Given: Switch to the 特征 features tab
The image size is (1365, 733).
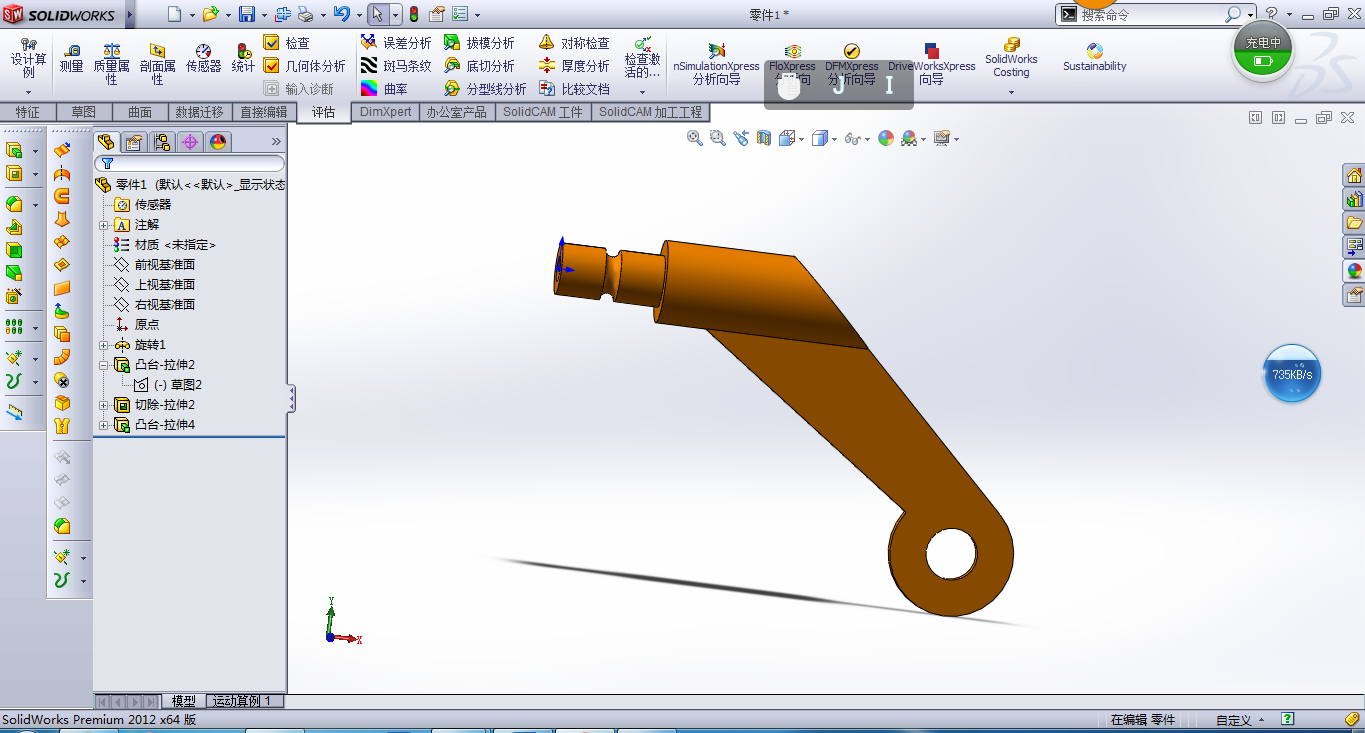Looking at the screenshot, I should click(x=28, y=112).
